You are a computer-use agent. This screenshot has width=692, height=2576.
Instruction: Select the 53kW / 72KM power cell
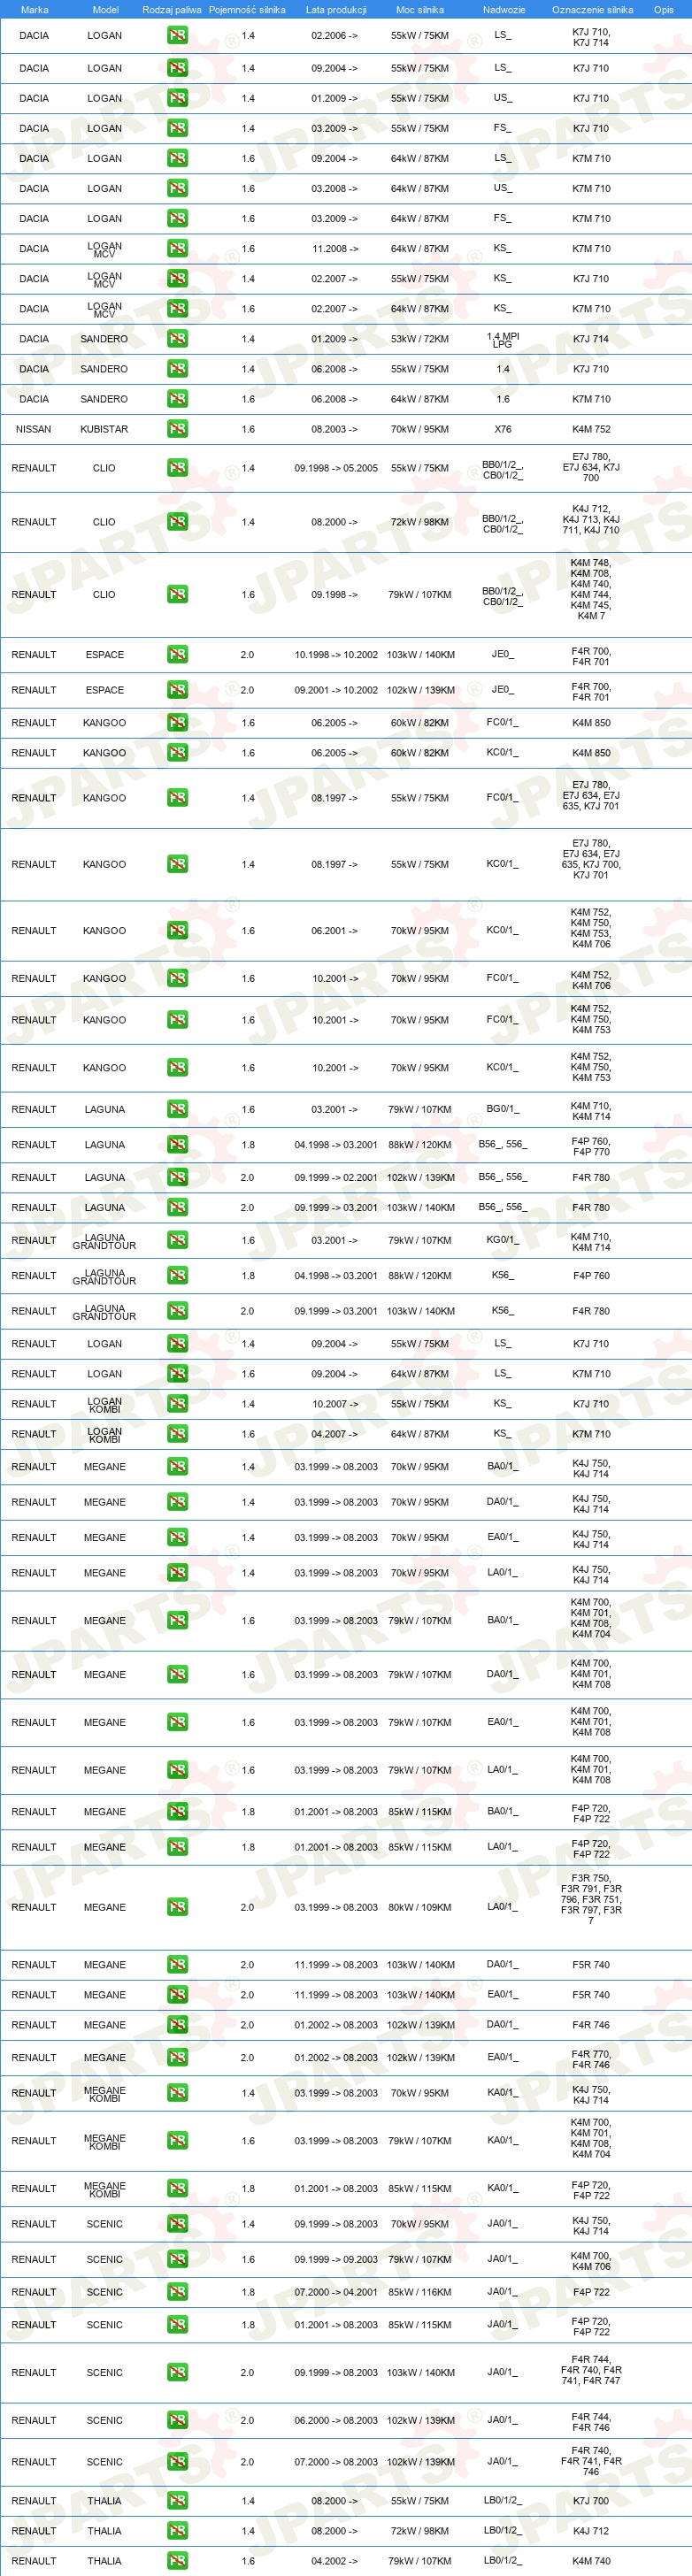click(420, 339)
